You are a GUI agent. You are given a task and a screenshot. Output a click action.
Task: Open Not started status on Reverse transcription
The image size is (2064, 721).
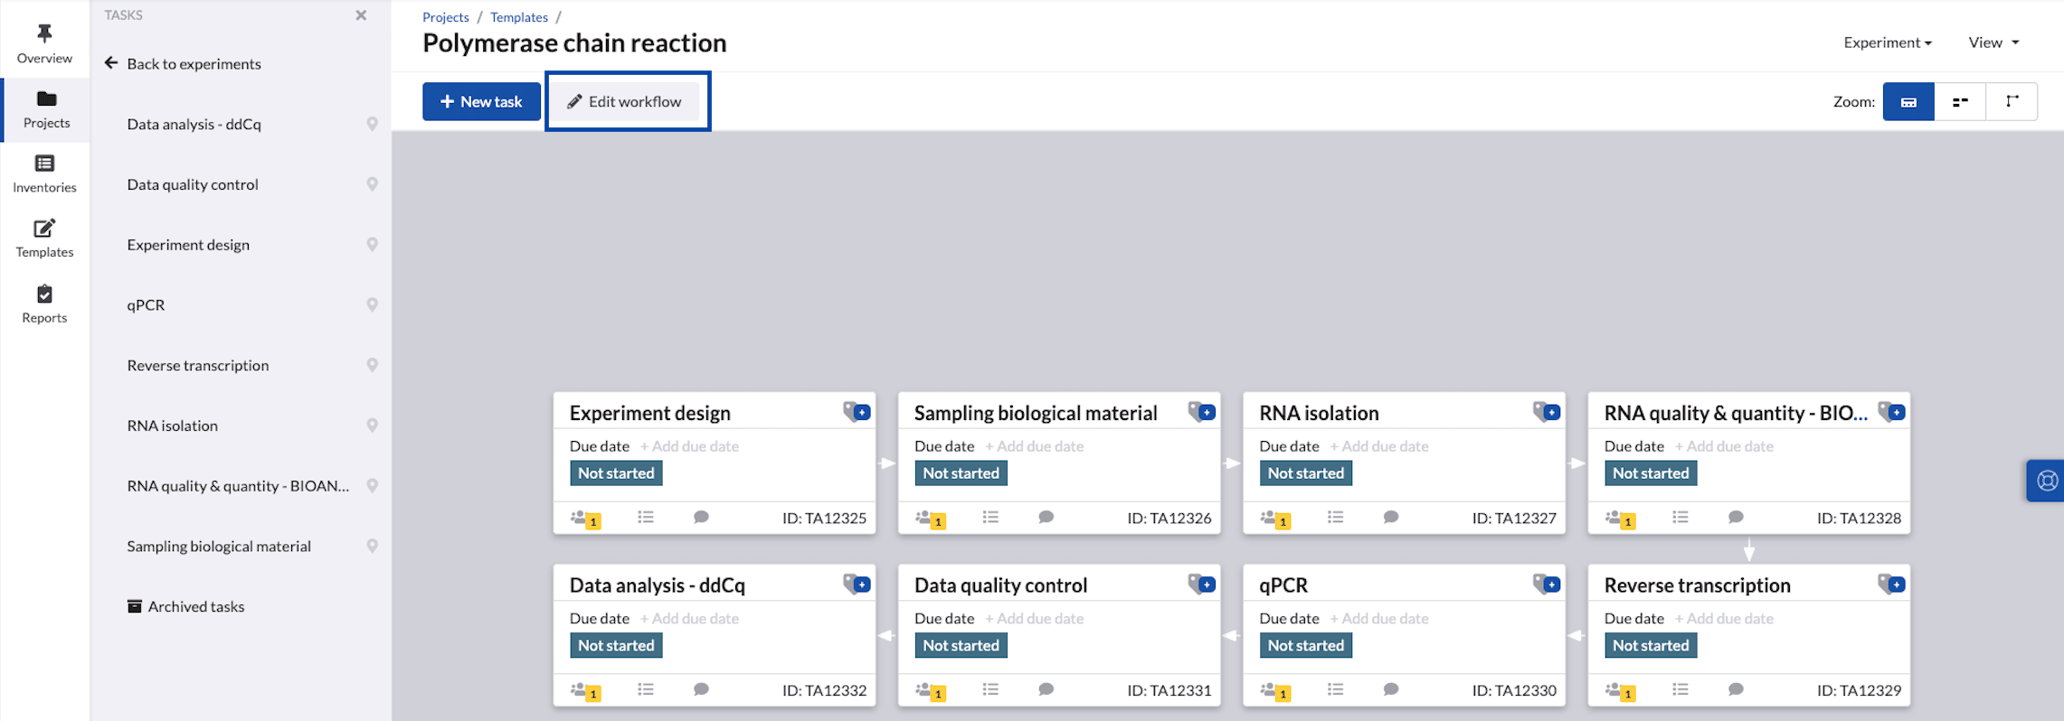point(1650,646)
